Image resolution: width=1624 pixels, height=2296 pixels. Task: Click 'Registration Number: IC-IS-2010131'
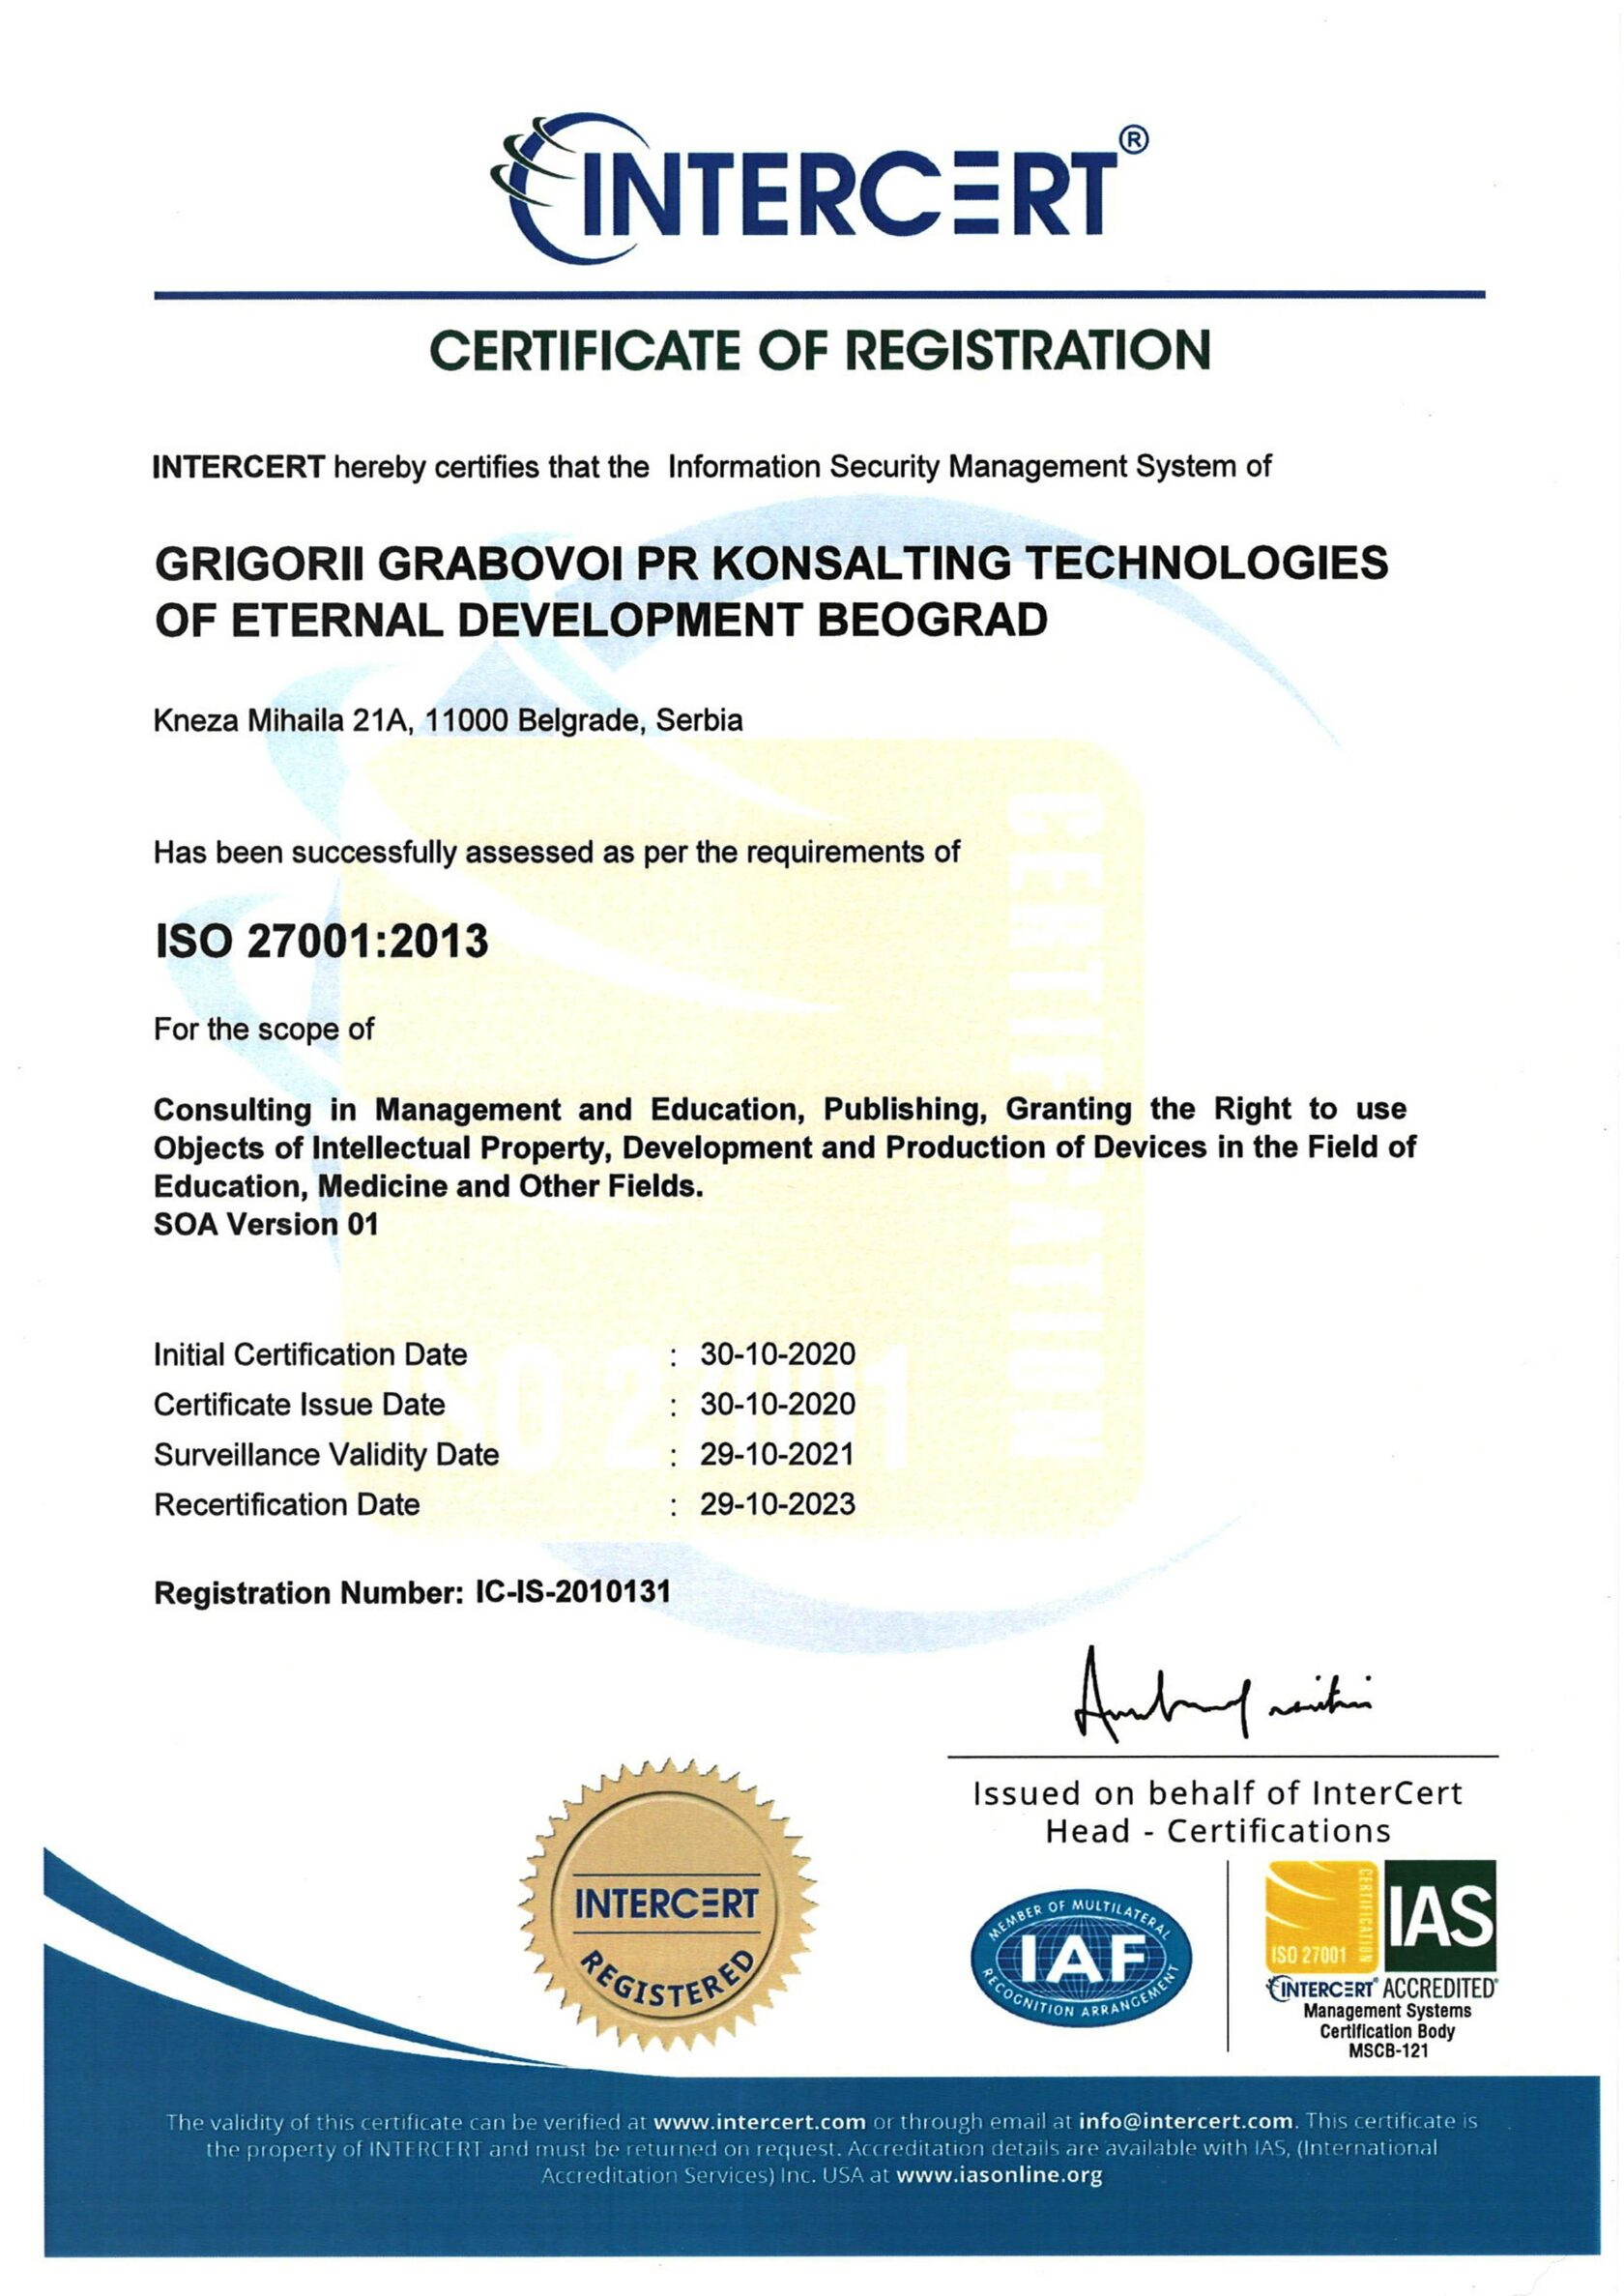point(412,1593)
